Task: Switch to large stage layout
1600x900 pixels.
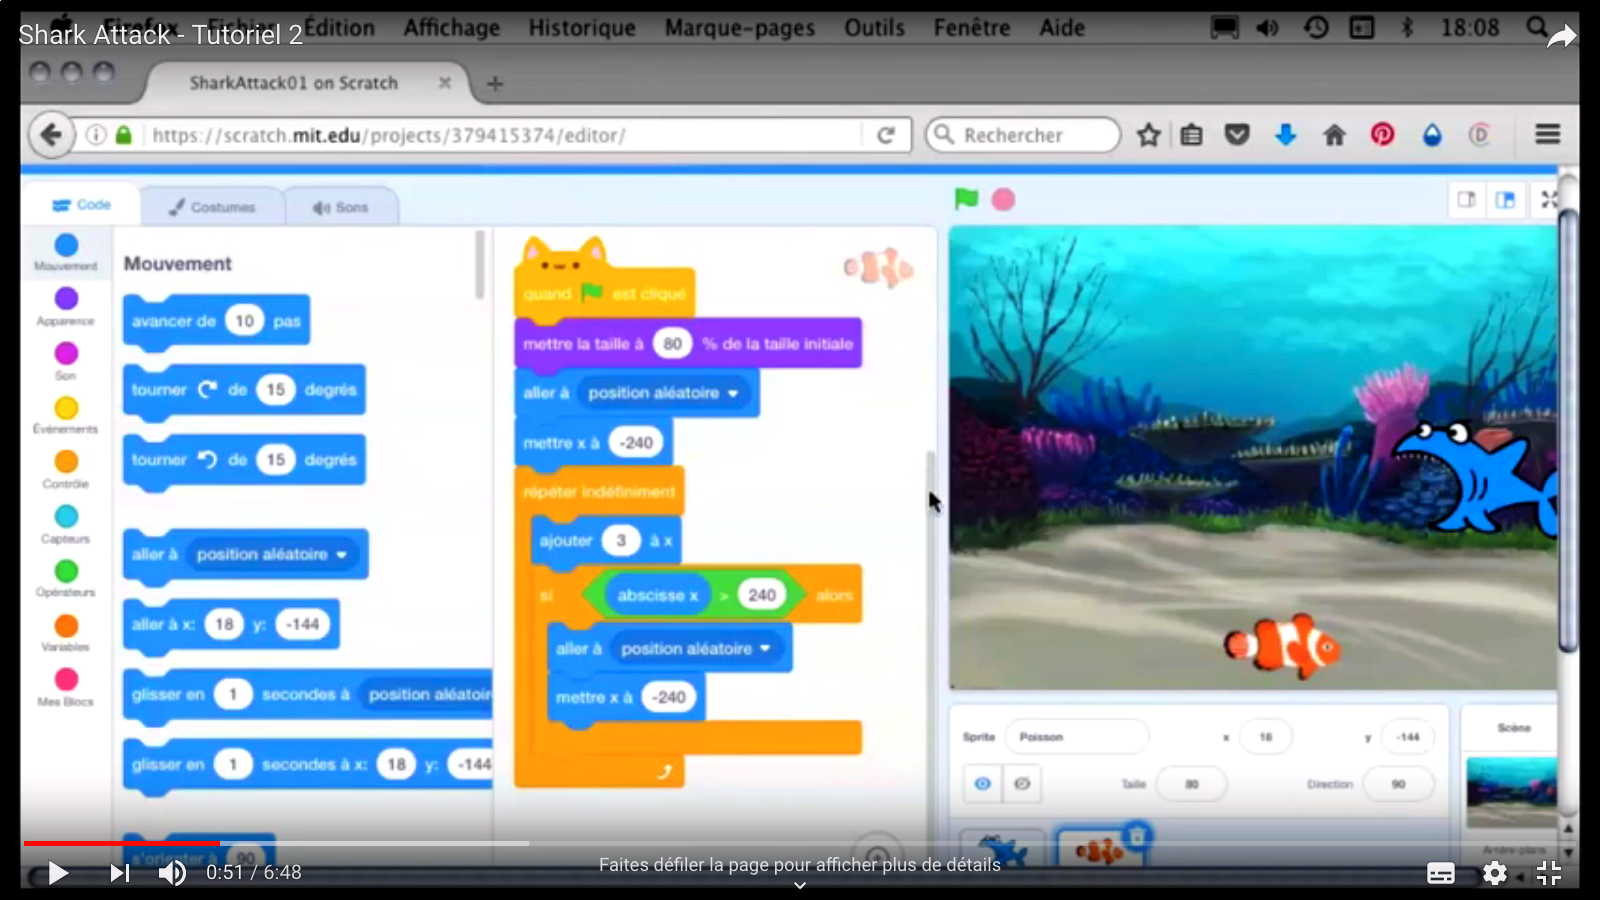Action: point(1505,199)
